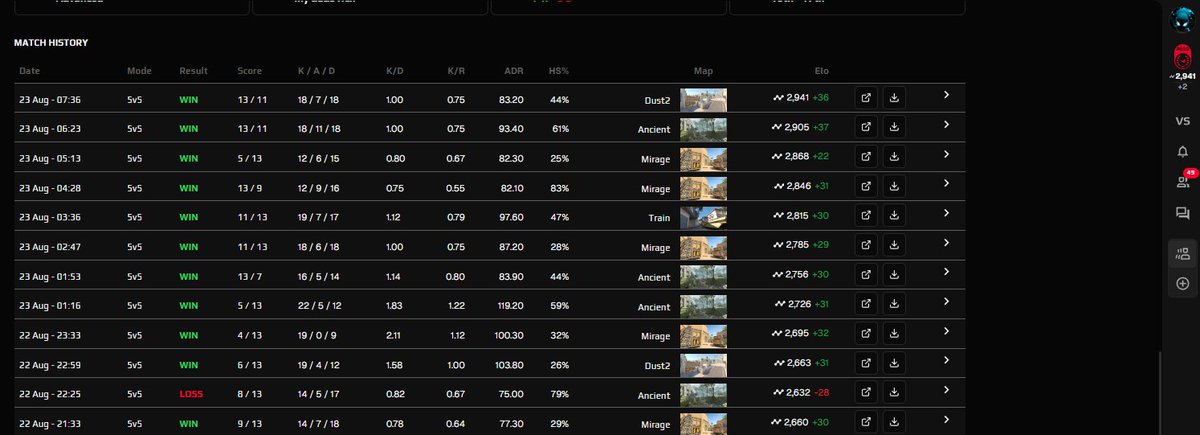This screenshot has height=435, width=1200.
Task: Click the Elo column header
Action: 822,71
